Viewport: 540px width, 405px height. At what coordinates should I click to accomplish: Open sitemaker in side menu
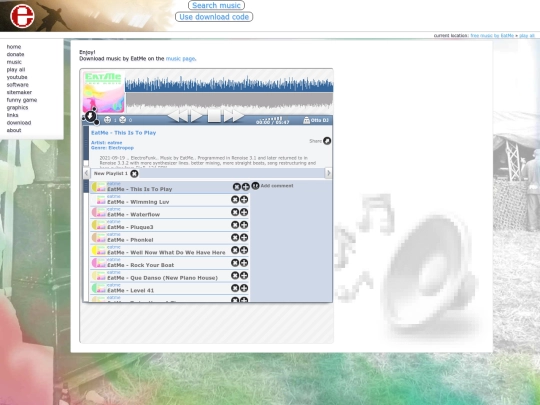point(19,92)
